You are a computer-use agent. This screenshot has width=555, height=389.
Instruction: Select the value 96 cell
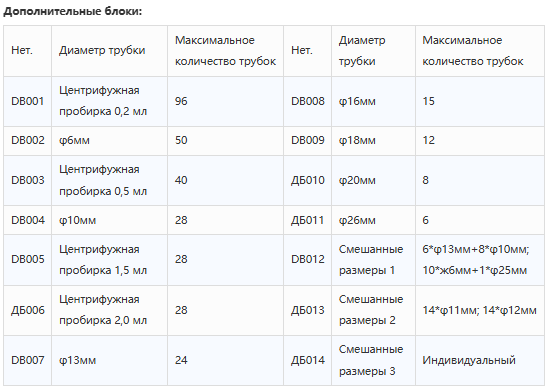(x=225, y=101)
